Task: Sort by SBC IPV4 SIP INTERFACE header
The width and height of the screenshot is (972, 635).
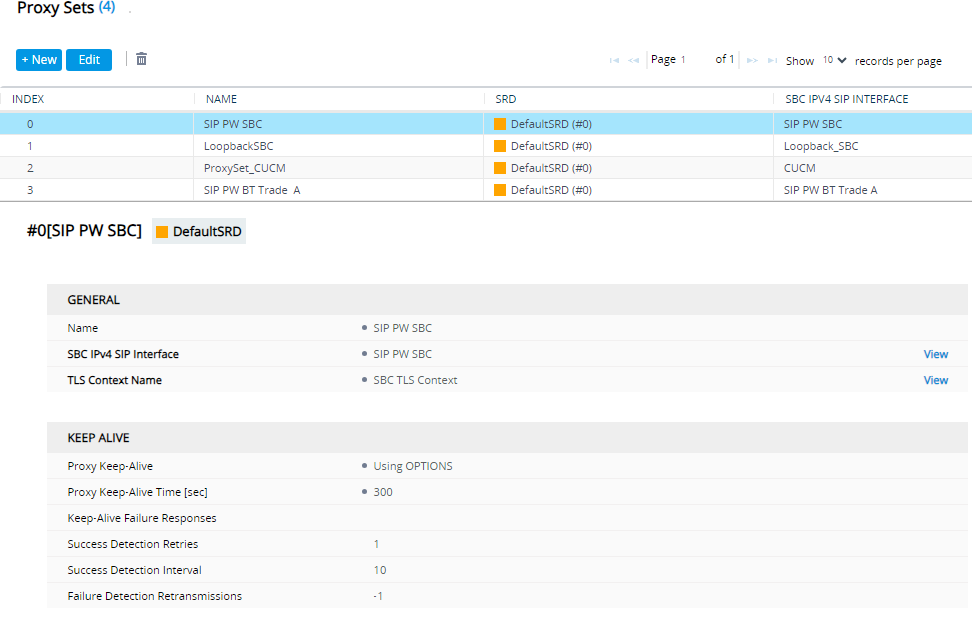Action: pos(847,99)
